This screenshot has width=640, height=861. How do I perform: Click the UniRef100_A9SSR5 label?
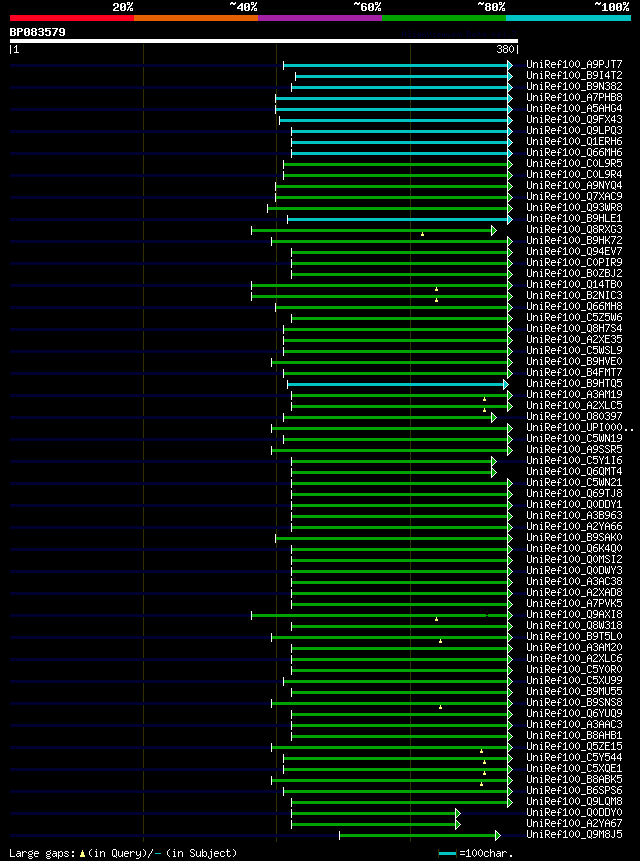[574, 449]
